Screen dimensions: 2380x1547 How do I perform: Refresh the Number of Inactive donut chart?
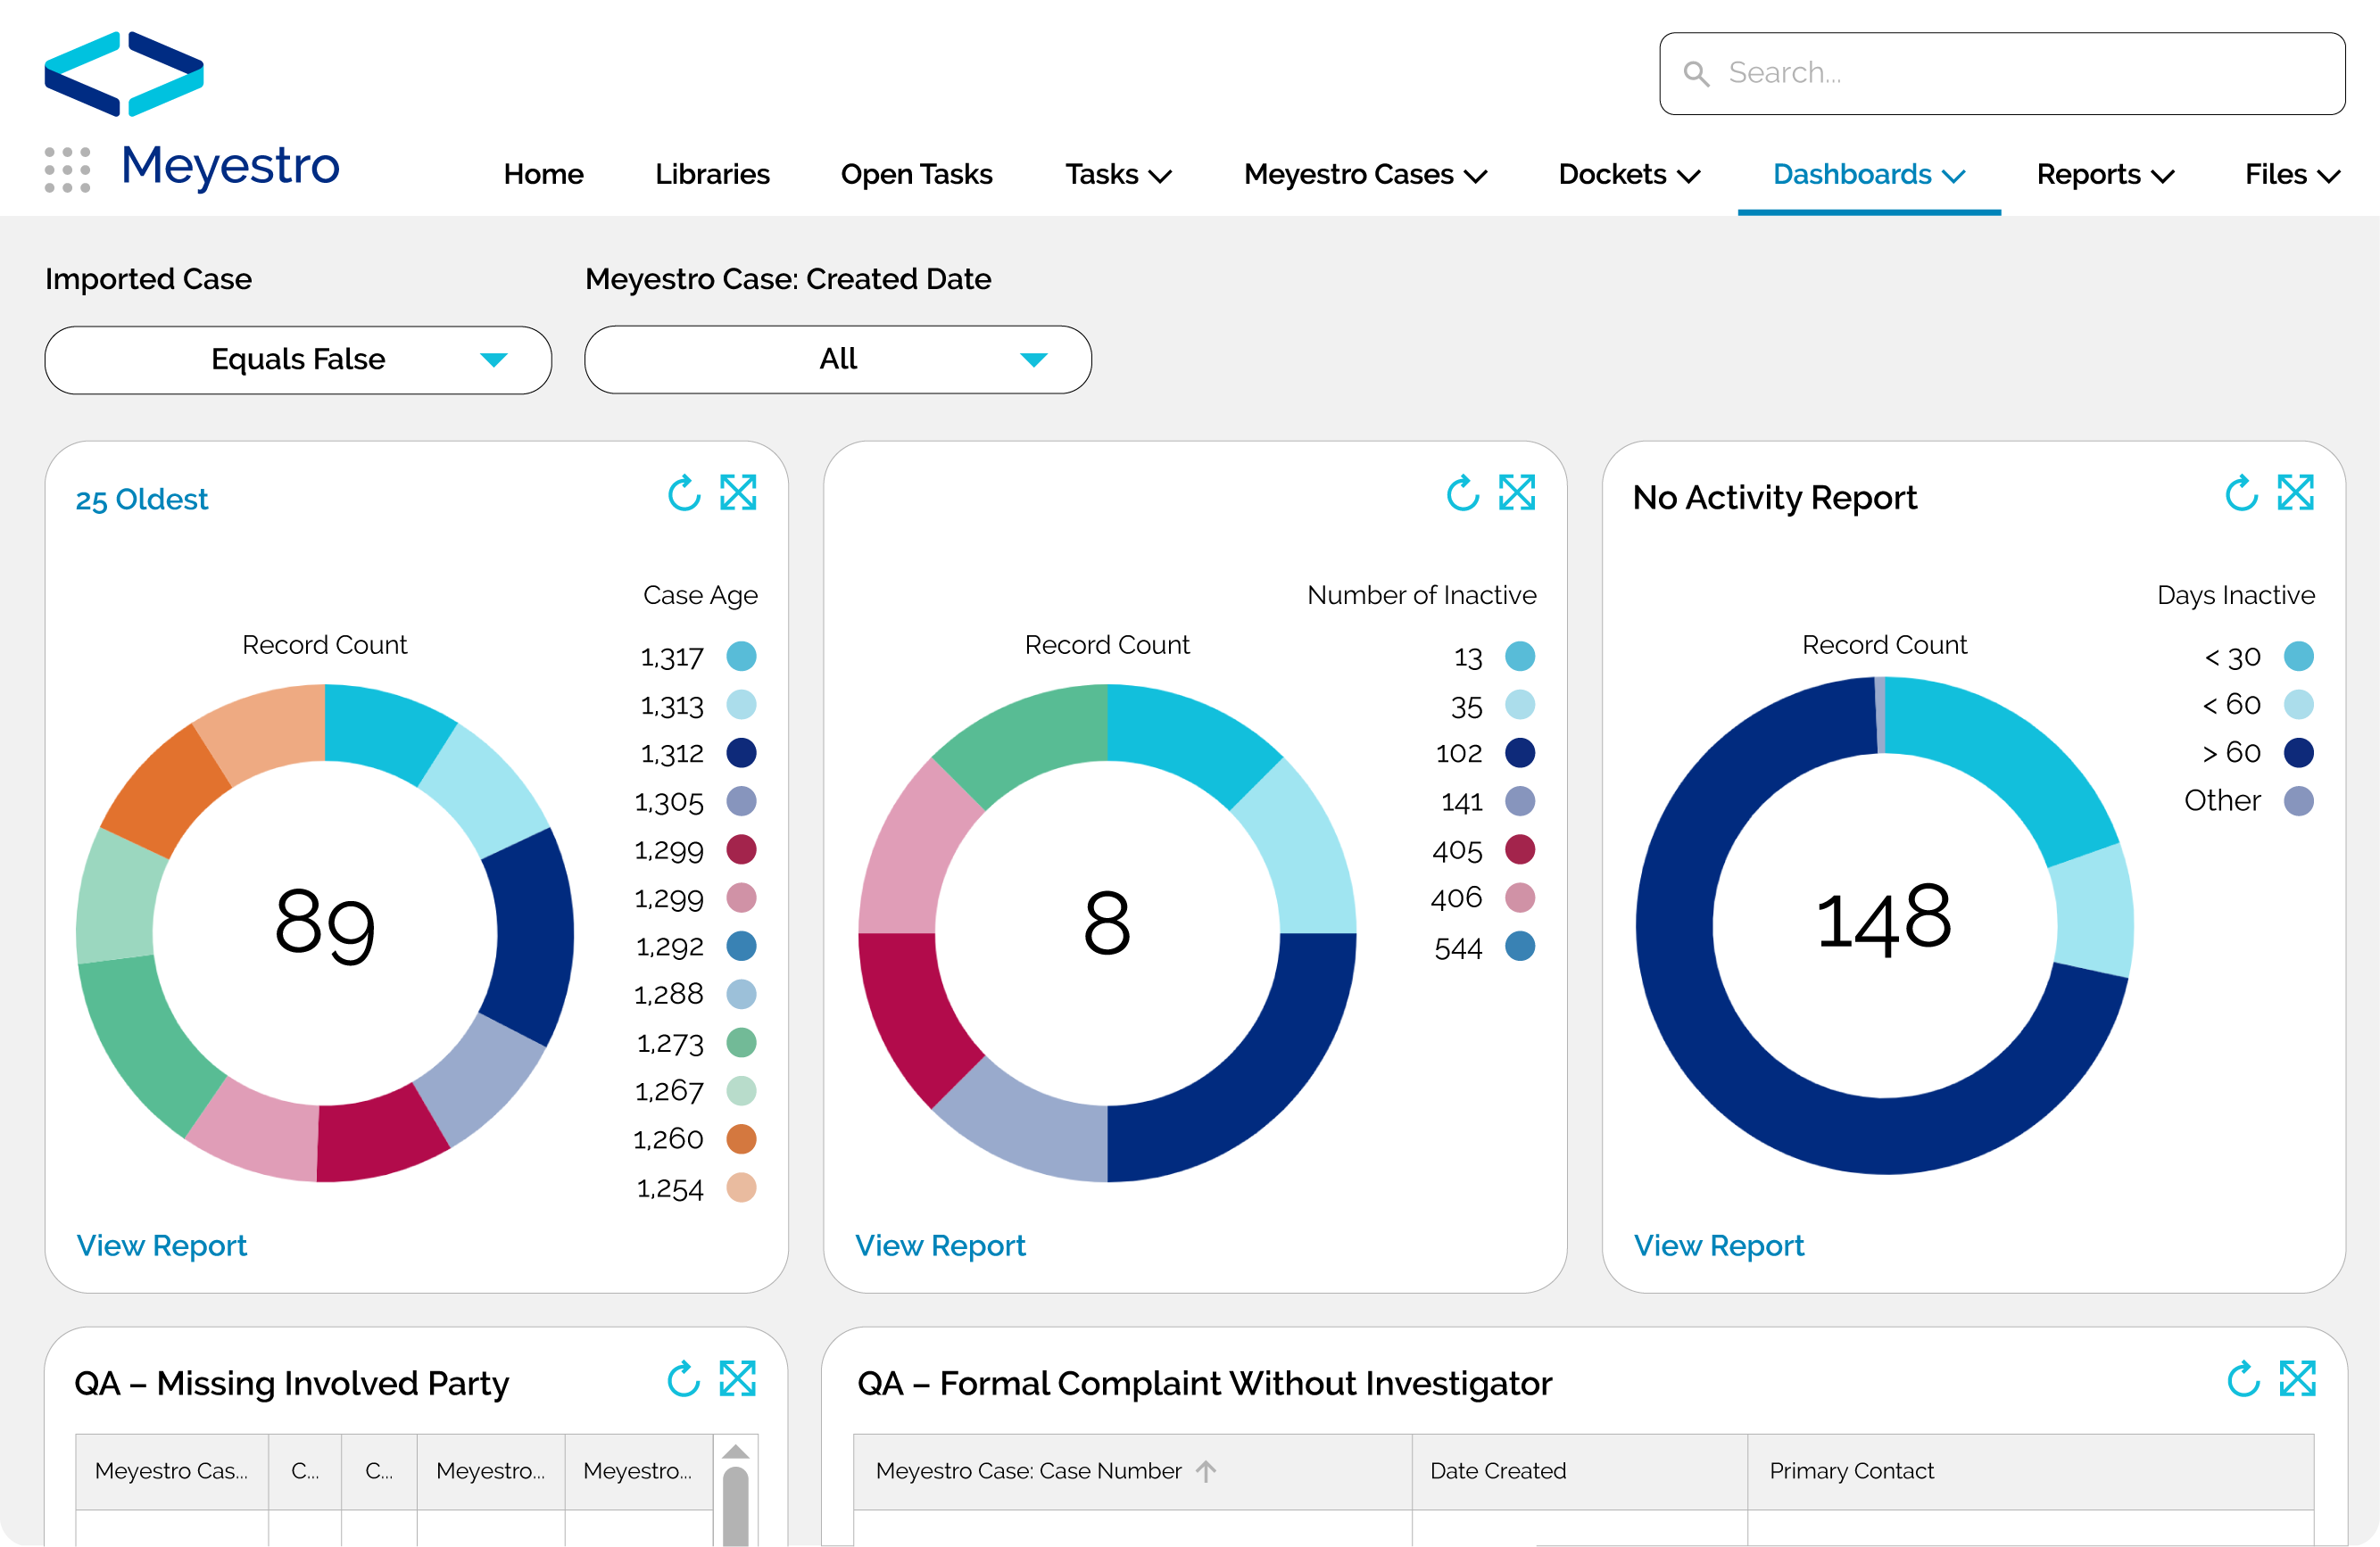tap(1462, 492)
